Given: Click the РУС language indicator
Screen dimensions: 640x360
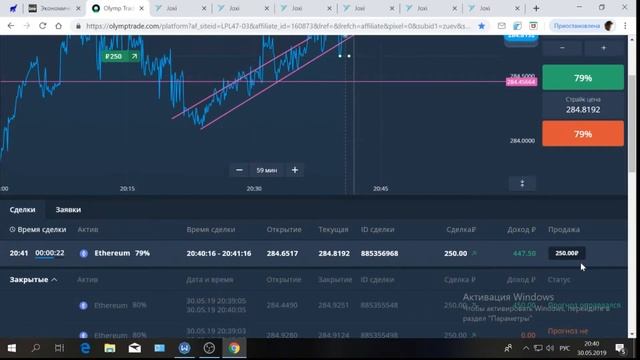Looking at the screenshot, I should click(565, 348).
